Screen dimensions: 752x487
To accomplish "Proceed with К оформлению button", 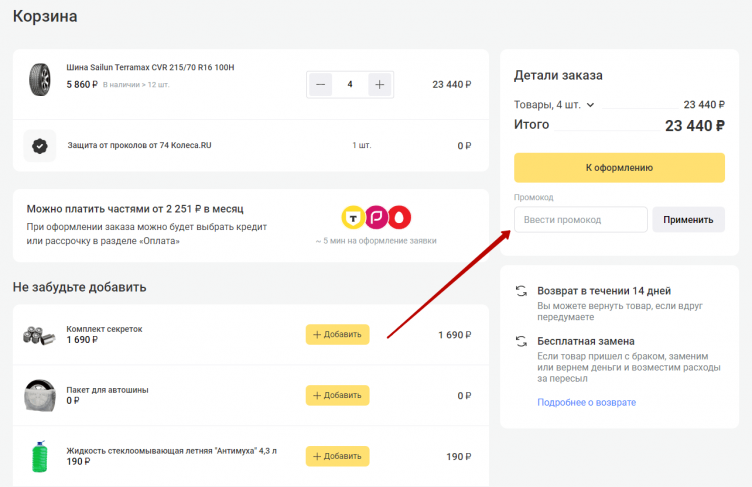I will (x=619, y=167).
